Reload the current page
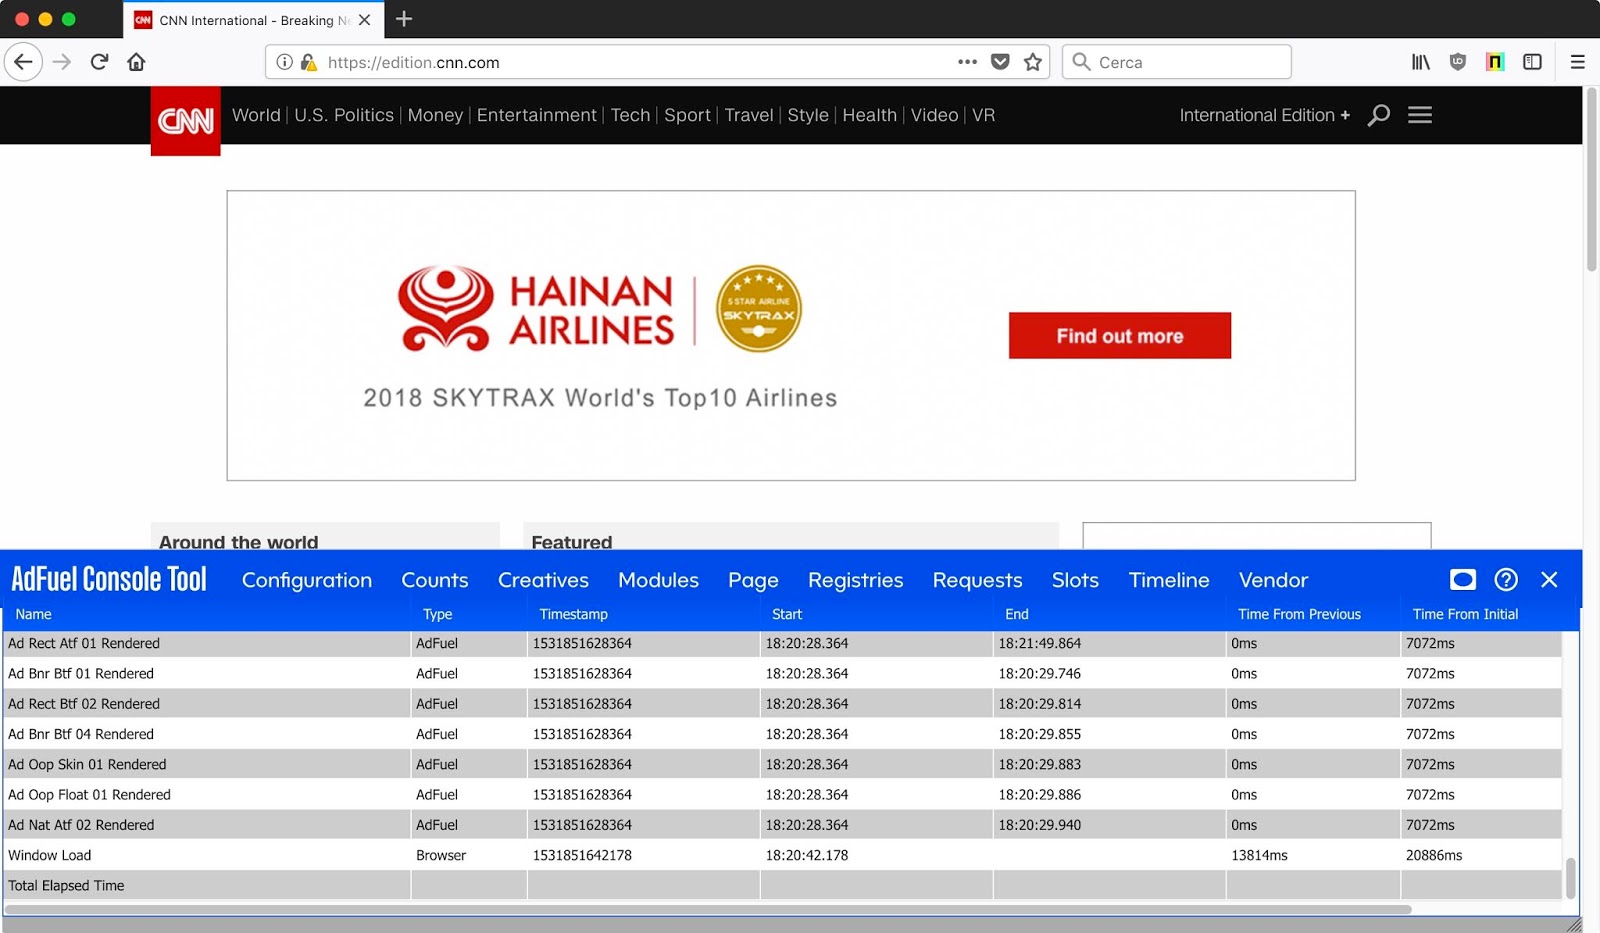Screen dimensions: 1600x933 pyautogui.click(x=99, y=62)
